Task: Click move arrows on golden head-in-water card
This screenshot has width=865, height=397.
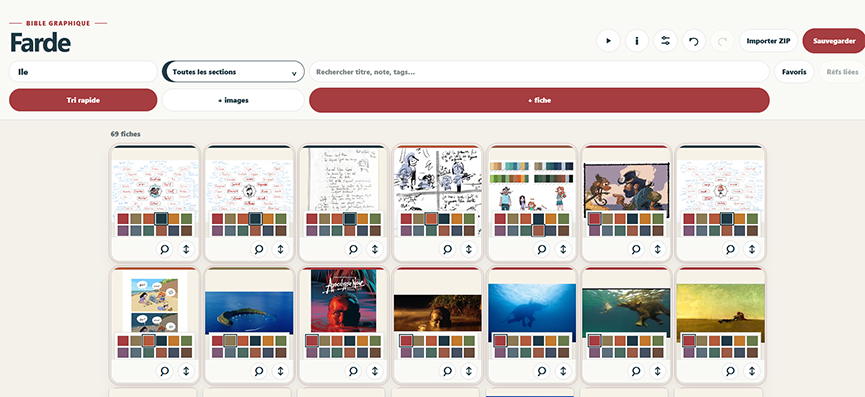Action: click(469, 371)
